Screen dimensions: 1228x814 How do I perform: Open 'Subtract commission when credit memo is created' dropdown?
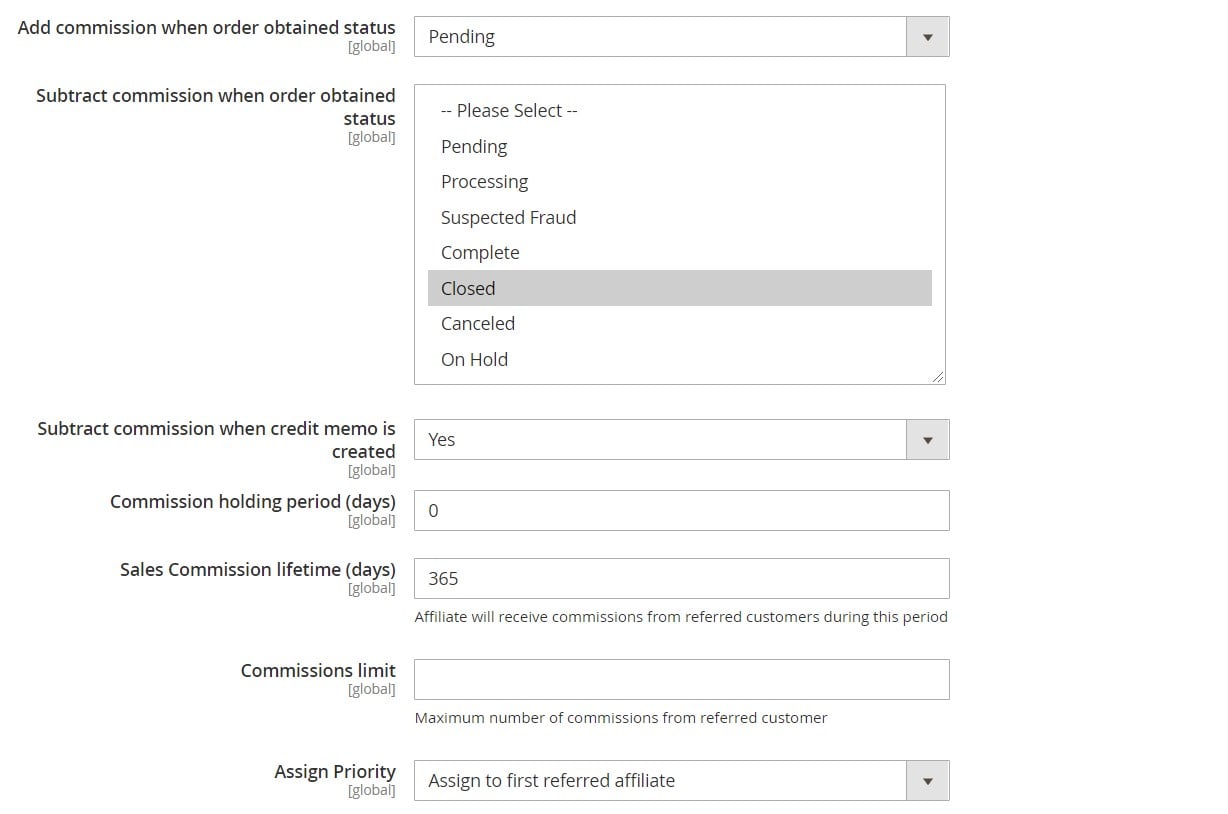click(681, 440)
